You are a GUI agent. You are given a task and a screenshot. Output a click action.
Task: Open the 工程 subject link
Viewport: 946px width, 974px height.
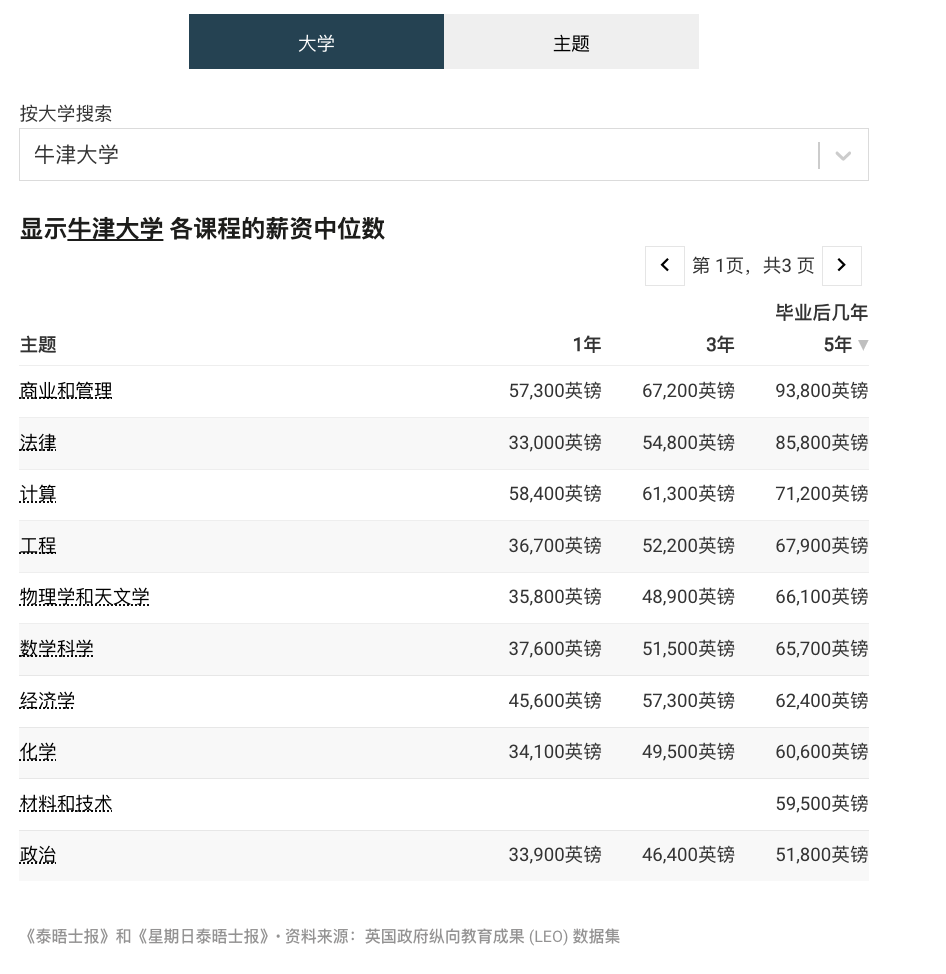pyautogui.click(x=38, y=546)
